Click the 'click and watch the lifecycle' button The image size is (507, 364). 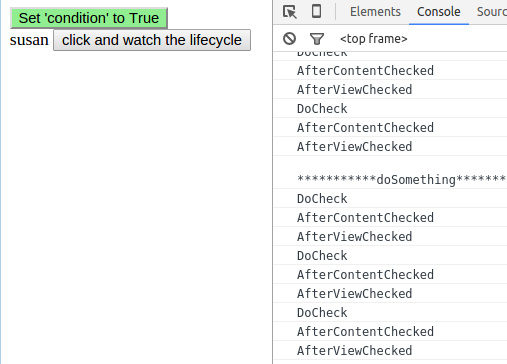(152, 40)
